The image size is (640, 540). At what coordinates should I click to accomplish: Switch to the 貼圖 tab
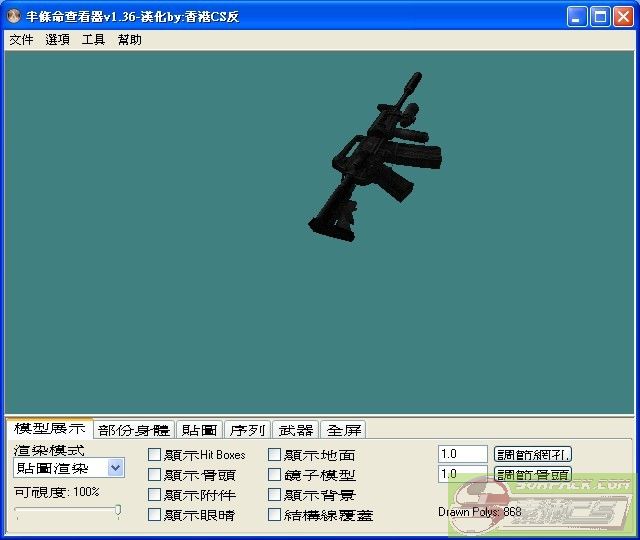199,430
